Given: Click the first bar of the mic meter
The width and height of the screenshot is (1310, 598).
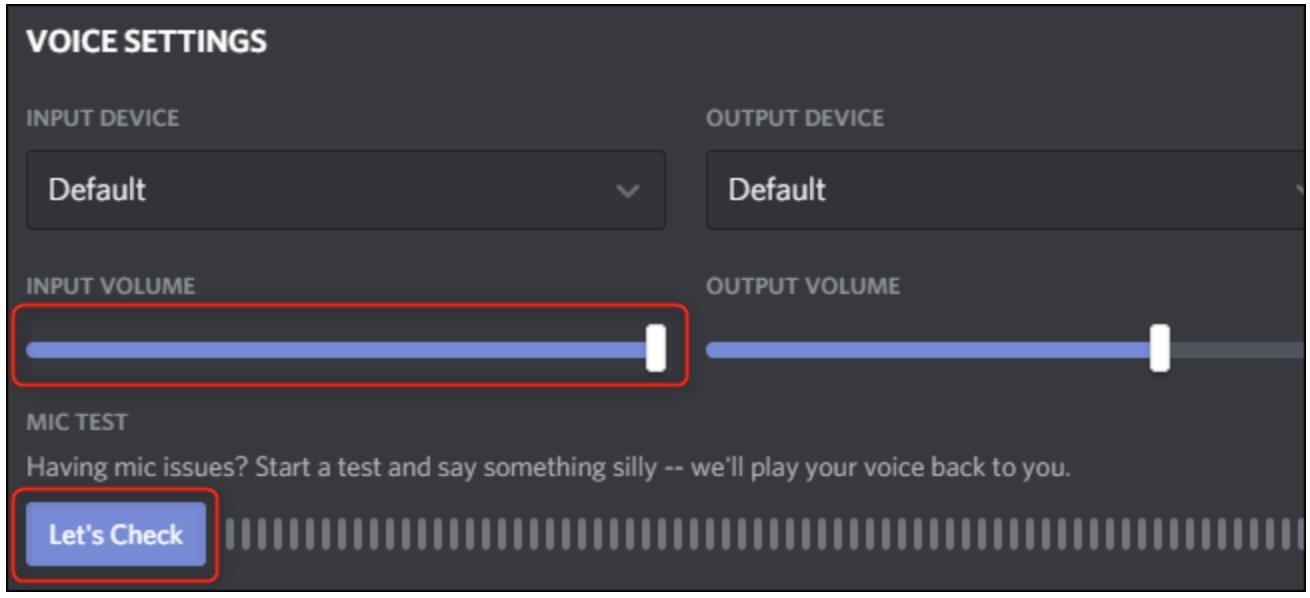Looking at the screenshot, I should point(231,534).
